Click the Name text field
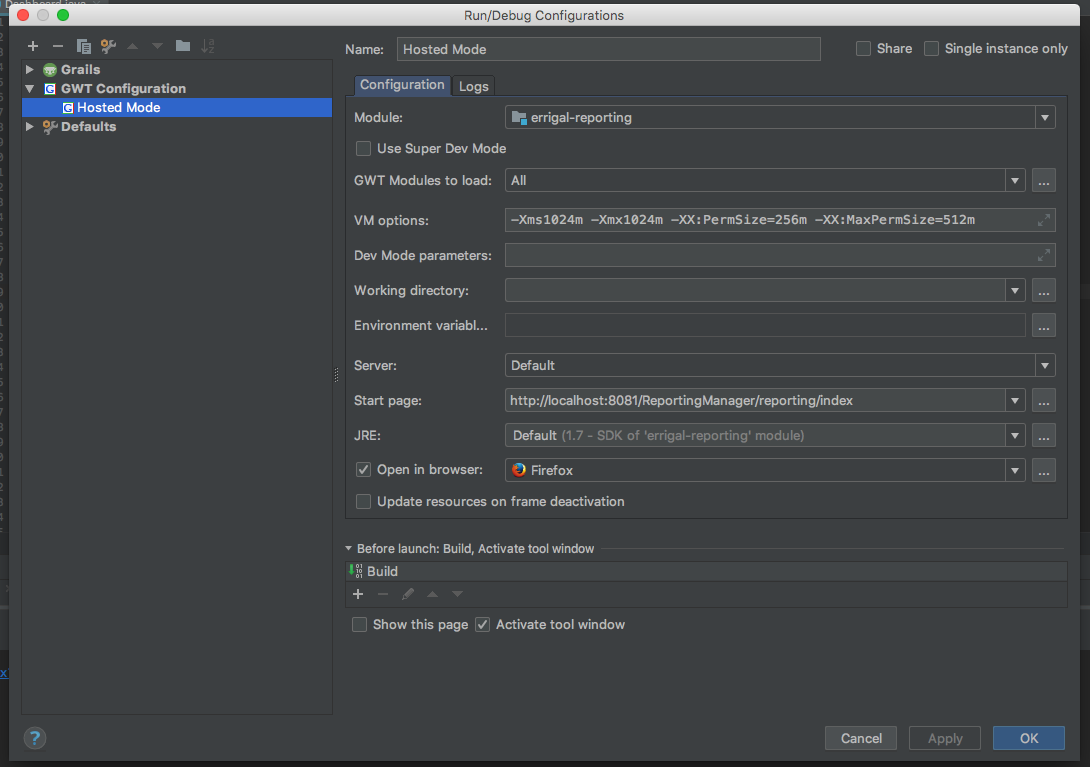This screenshot has width=1090, height=767. coord(608,49)
